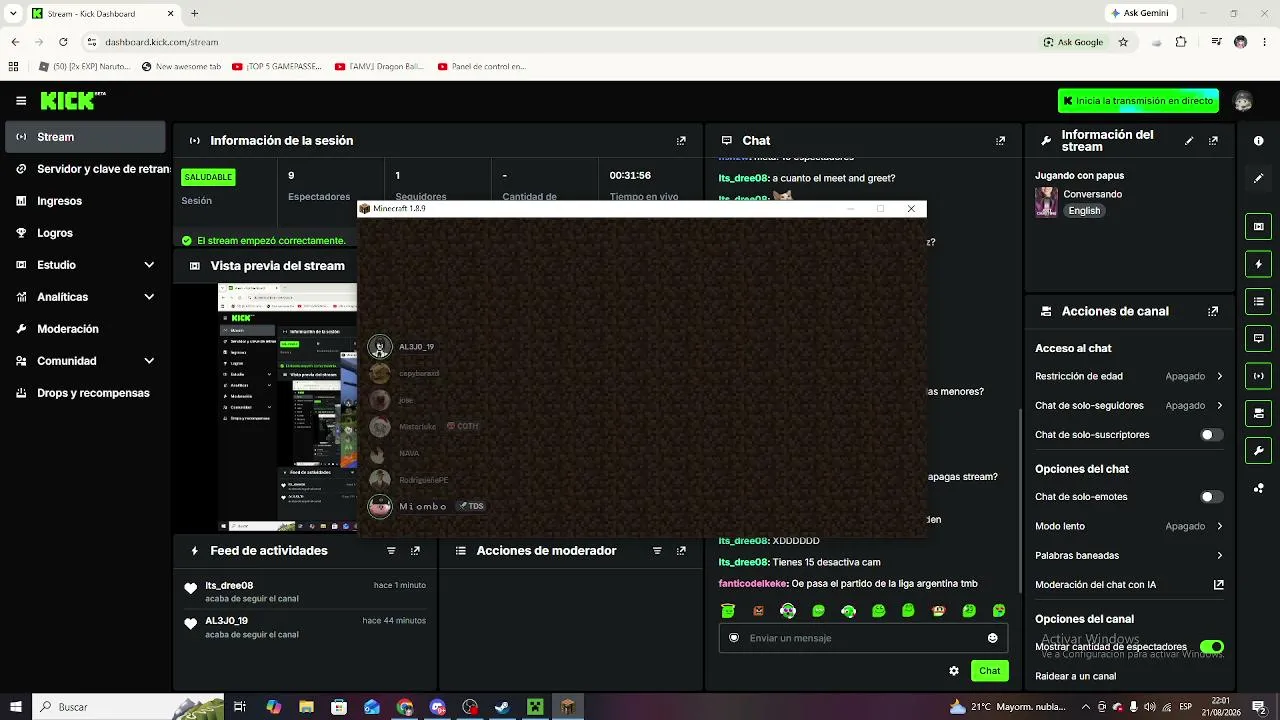Disable Mostrar cantidad de espectadores switch
The width and height of the screenshot is (1280, 720).
point(1211,647)
